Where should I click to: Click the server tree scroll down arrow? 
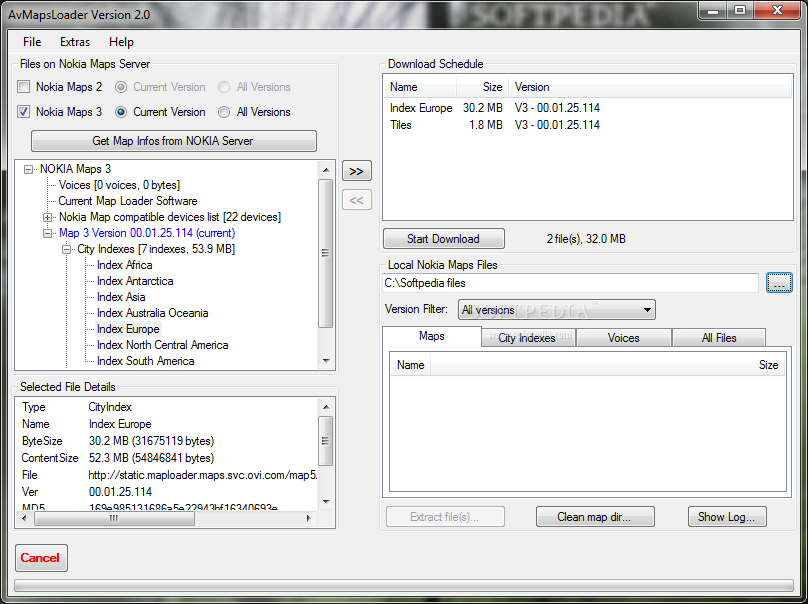[x=326, y=361]
